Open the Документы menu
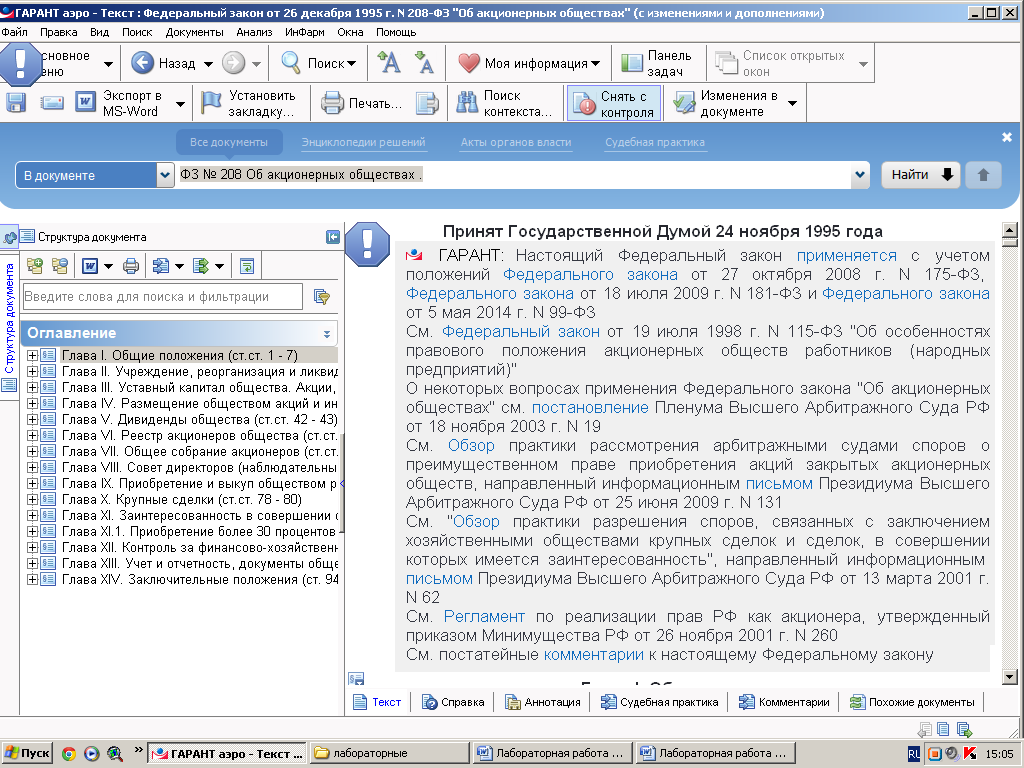 click(194, 32)
